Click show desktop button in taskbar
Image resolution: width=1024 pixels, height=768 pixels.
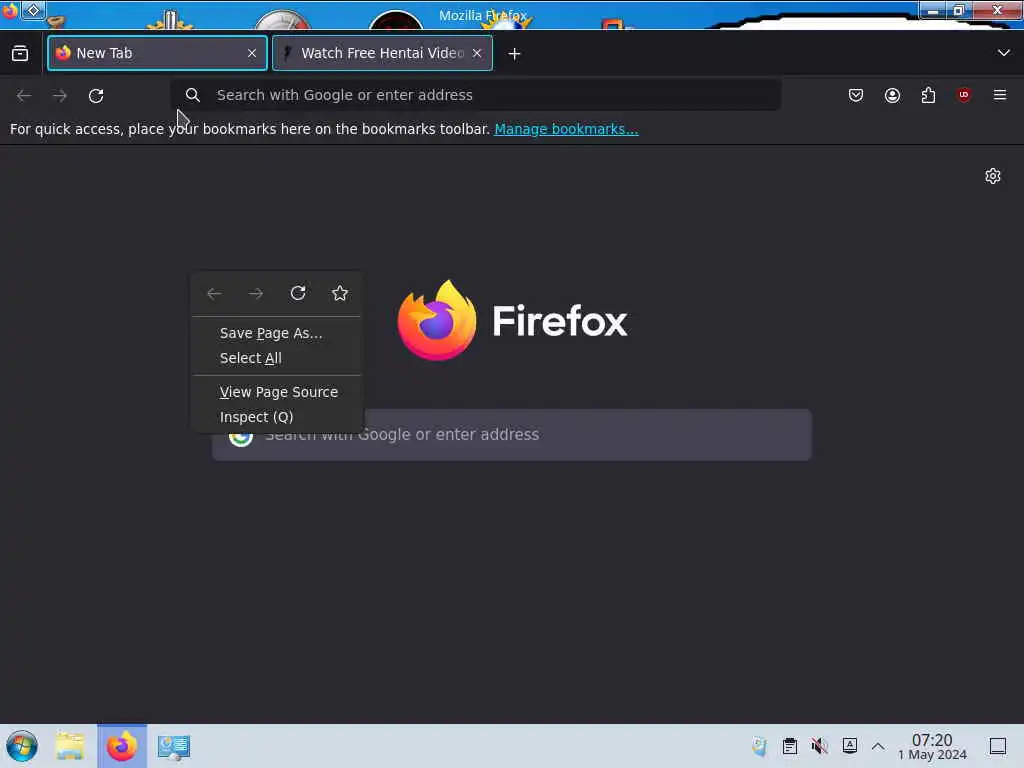click(997, 746)
